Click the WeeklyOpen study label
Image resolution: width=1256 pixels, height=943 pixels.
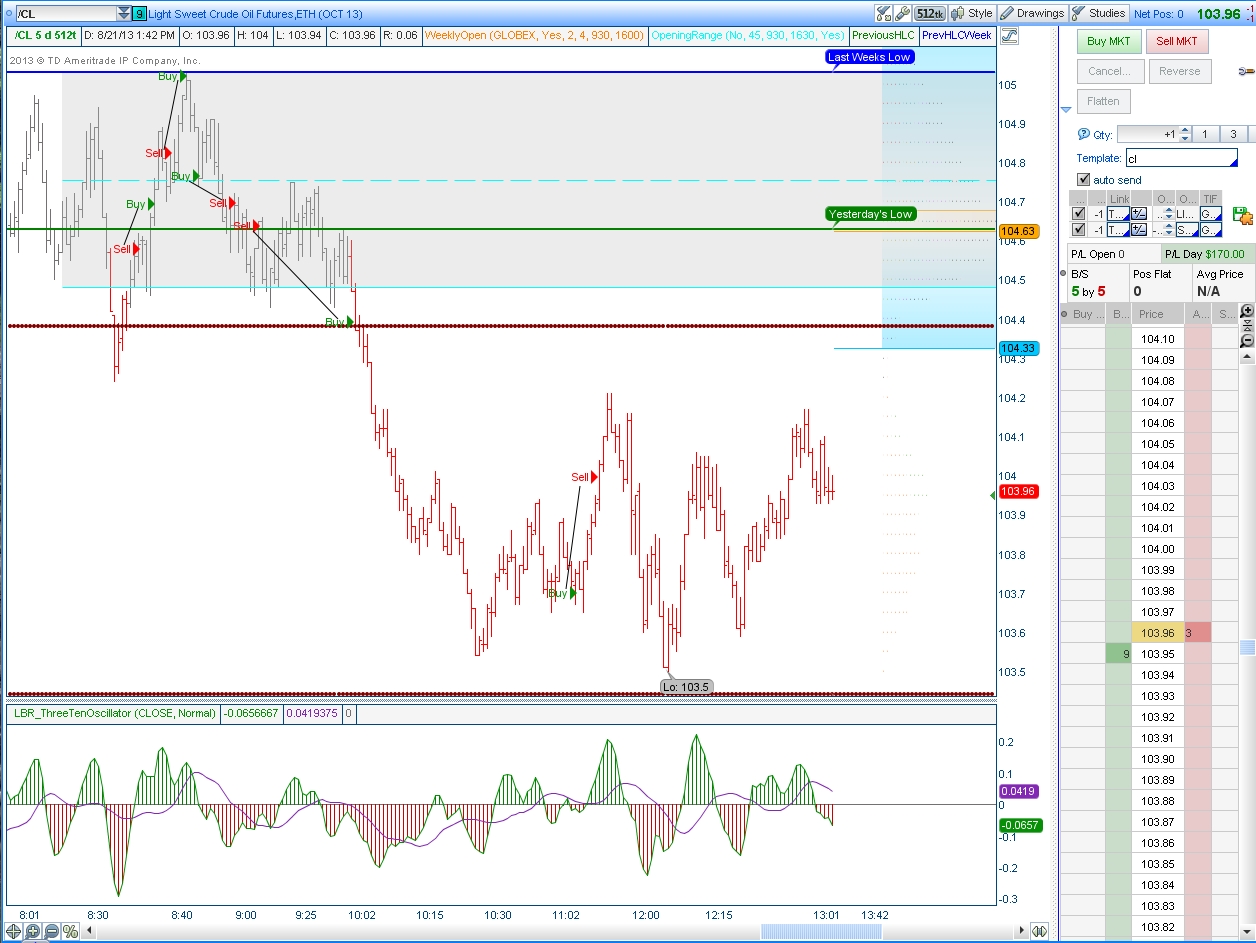click(x=533, y=35)
